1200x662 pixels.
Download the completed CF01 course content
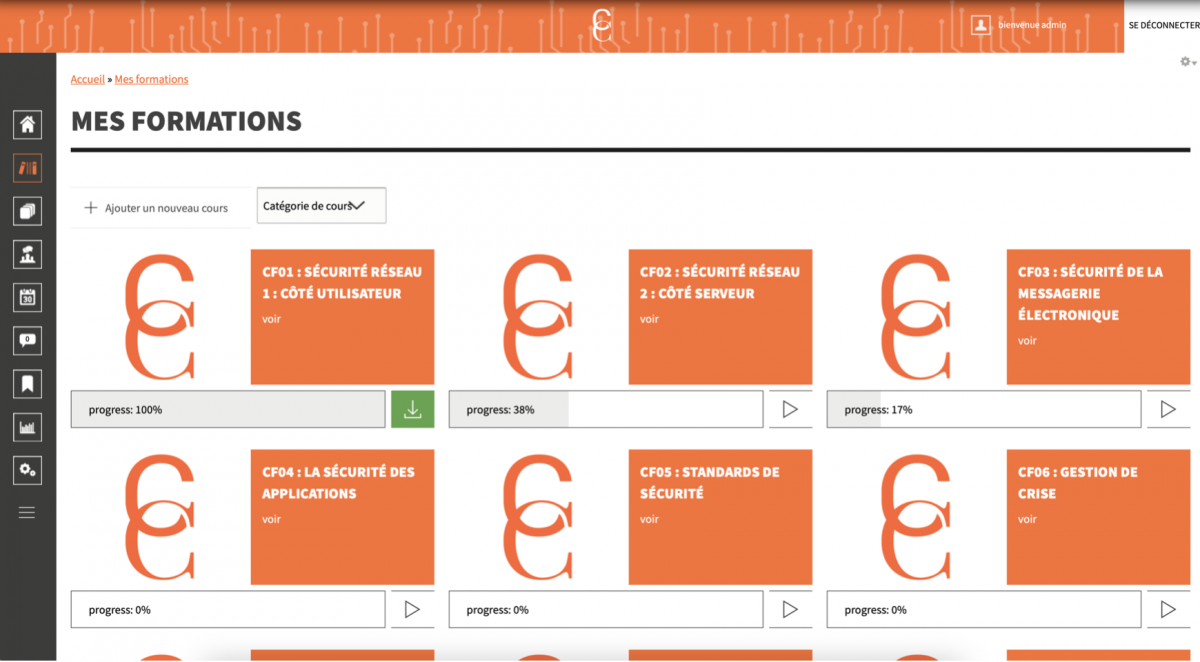pos(412,409)
